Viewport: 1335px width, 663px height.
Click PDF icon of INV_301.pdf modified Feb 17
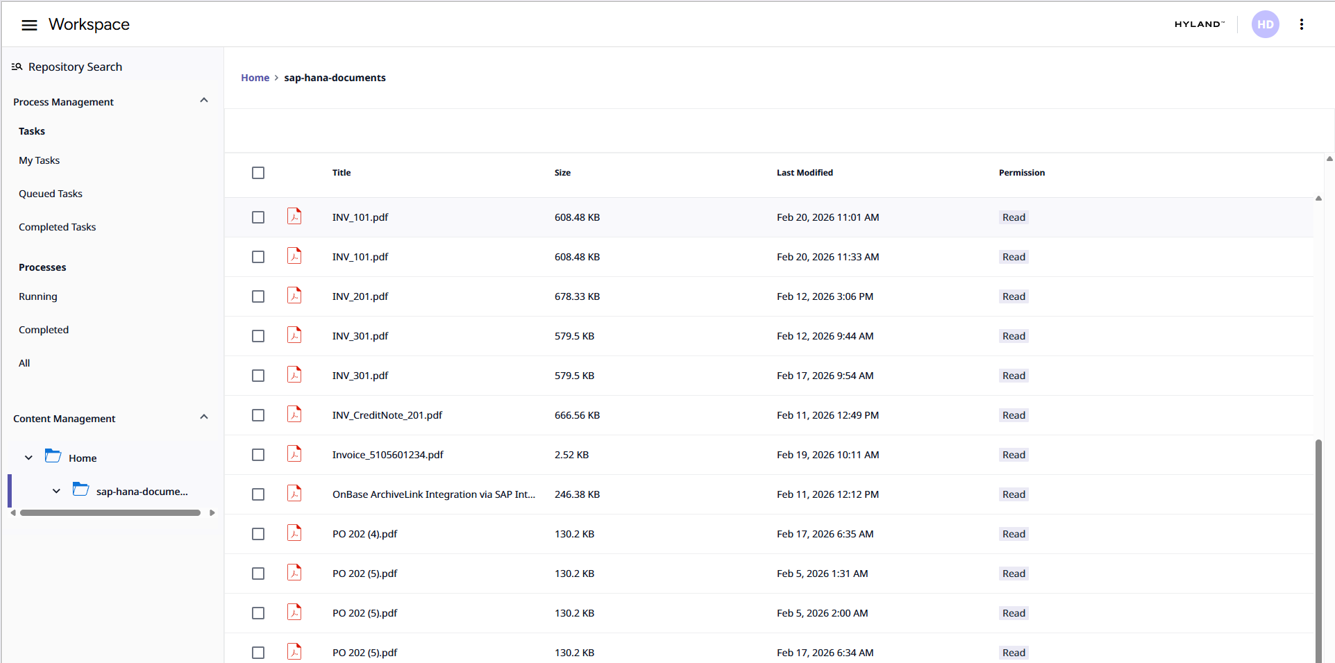[294, 375]
